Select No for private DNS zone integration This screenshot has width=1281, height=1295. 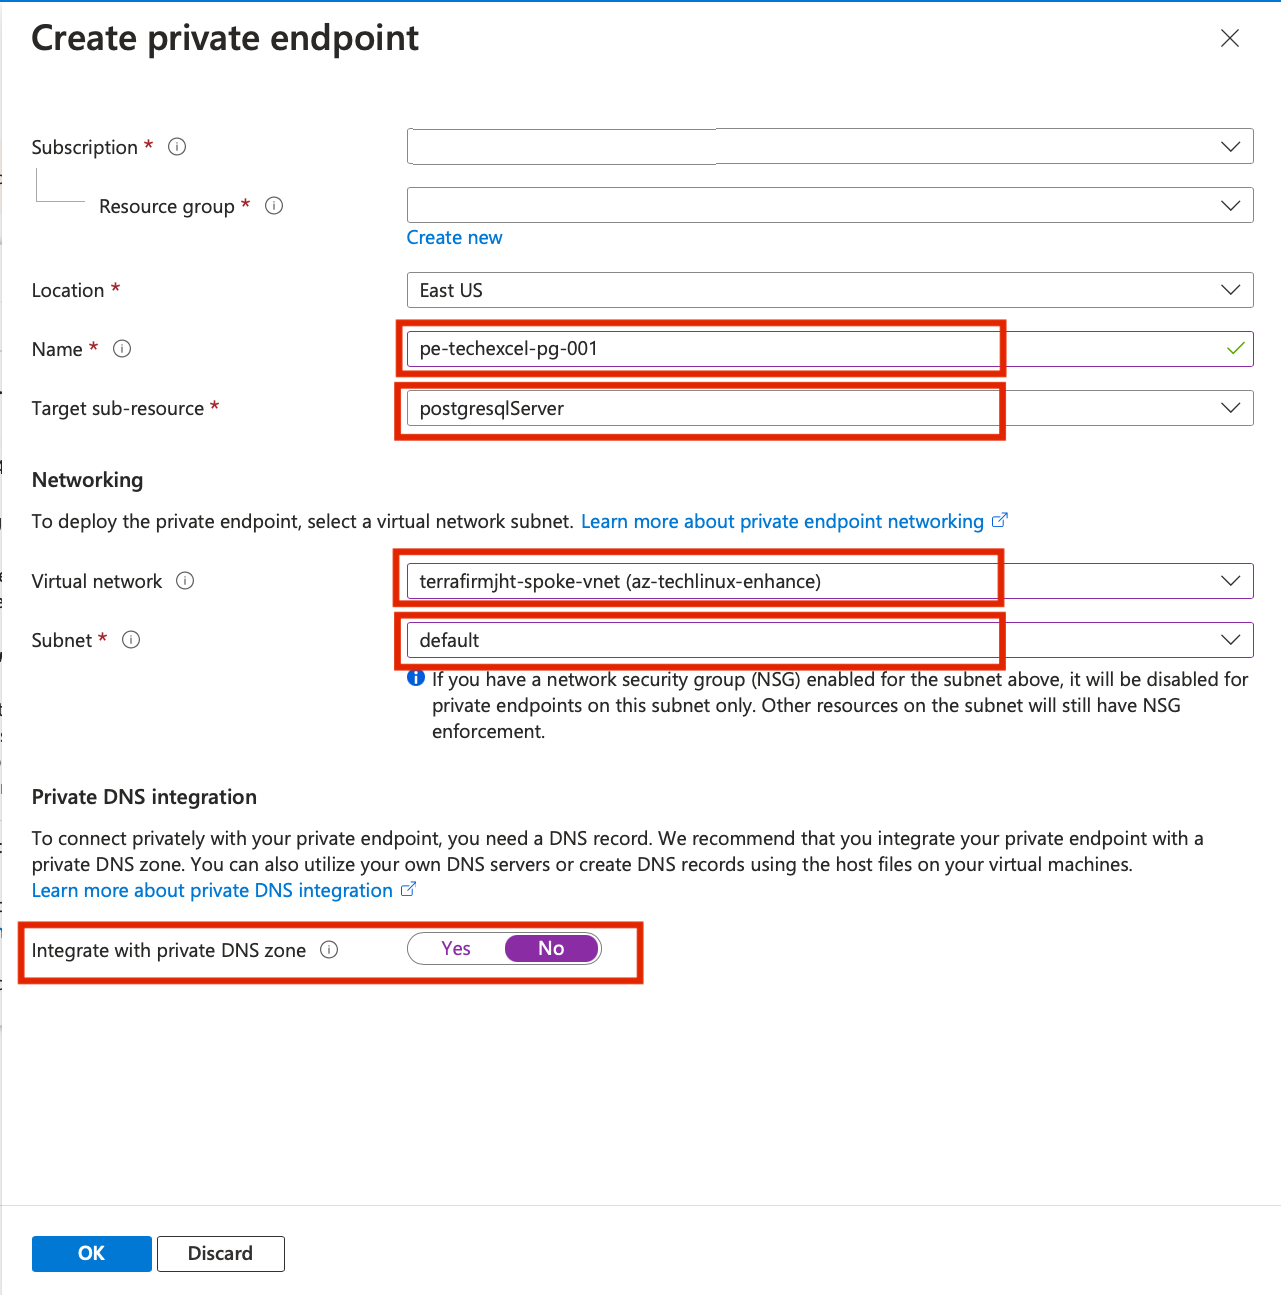pyautogui.click(x=551, y=949)
